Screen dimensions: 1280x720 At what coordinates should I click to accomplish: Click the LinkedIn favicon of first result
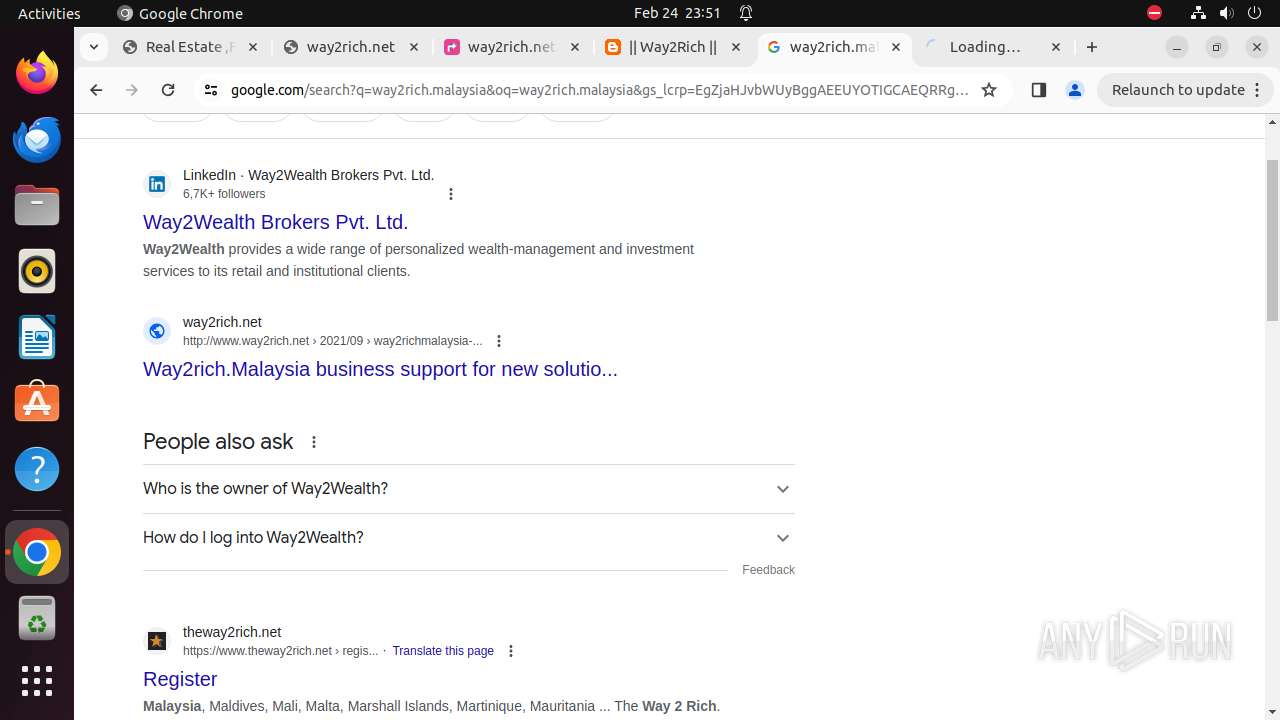tap(157, 184)
